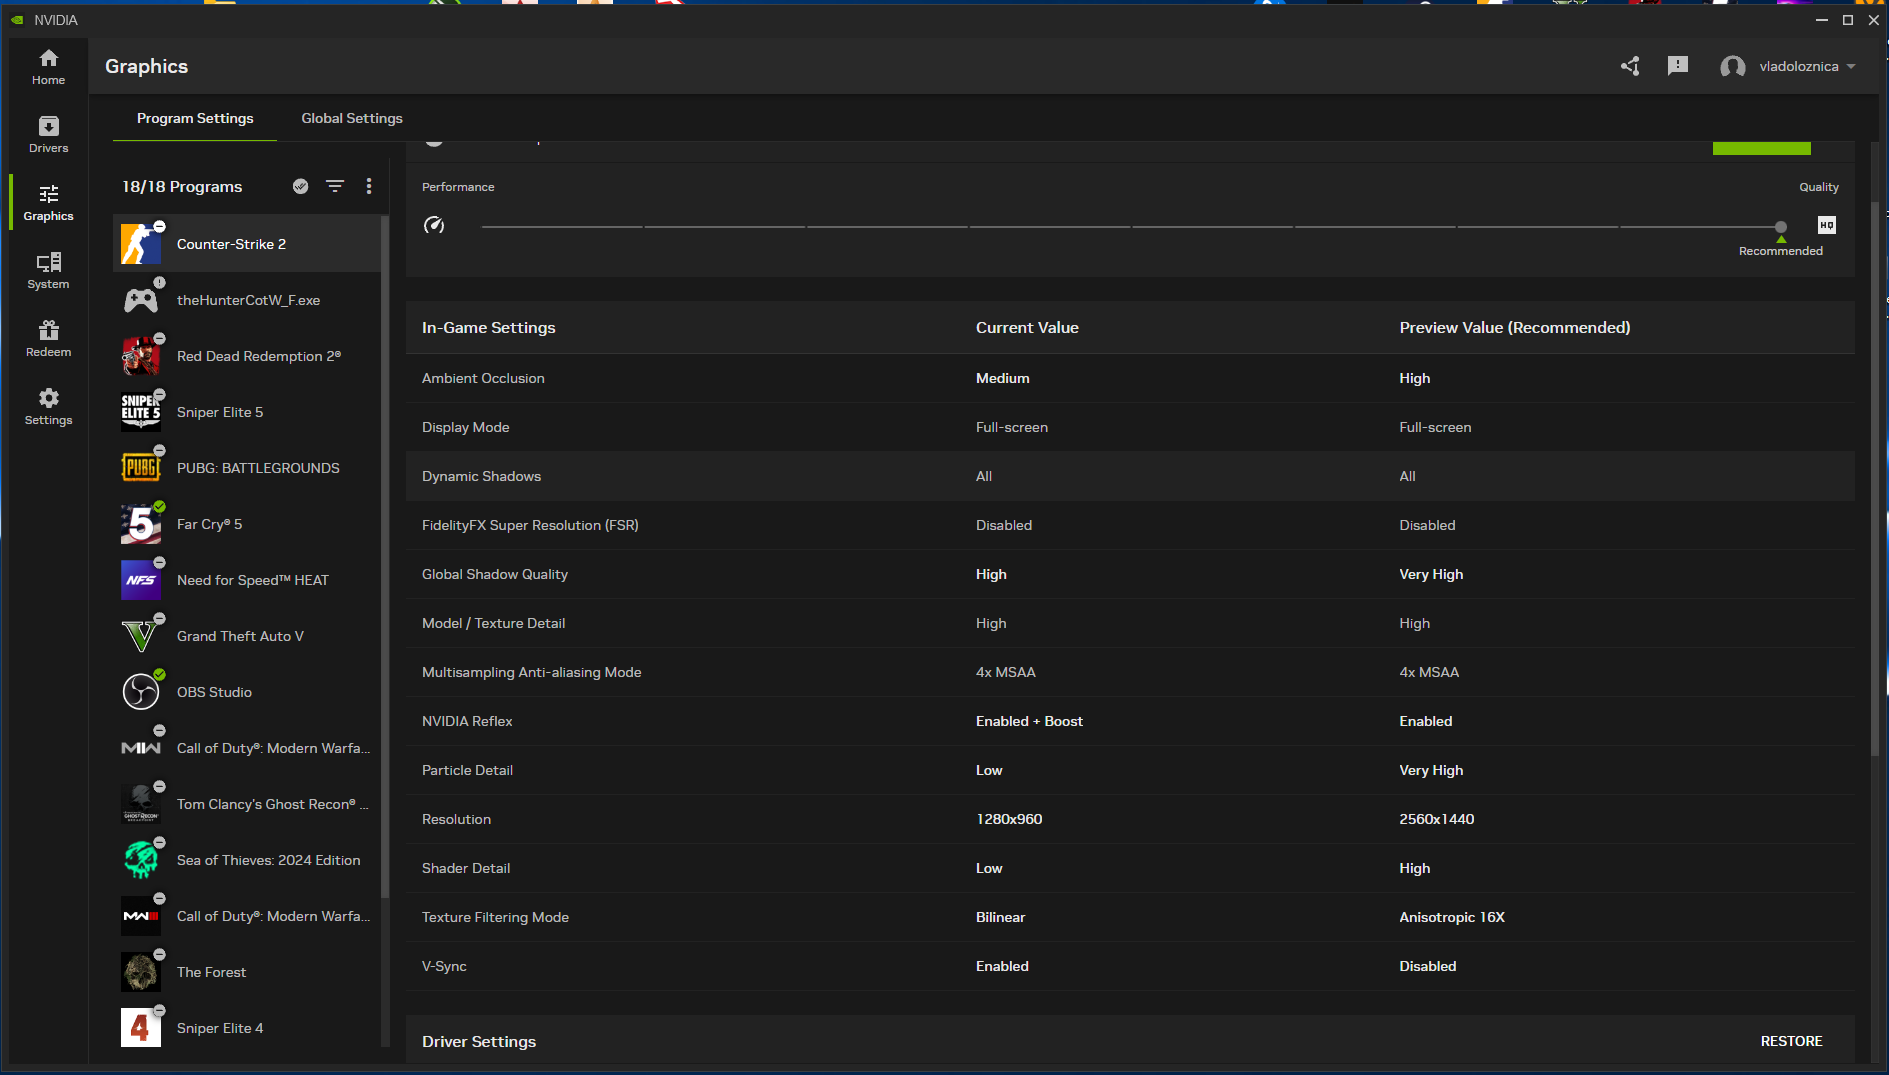This screenshot has height=1075, width=1889.
Task: Select Tom Clancy's Ghost Recon program
Action: [x=247, y=804]
